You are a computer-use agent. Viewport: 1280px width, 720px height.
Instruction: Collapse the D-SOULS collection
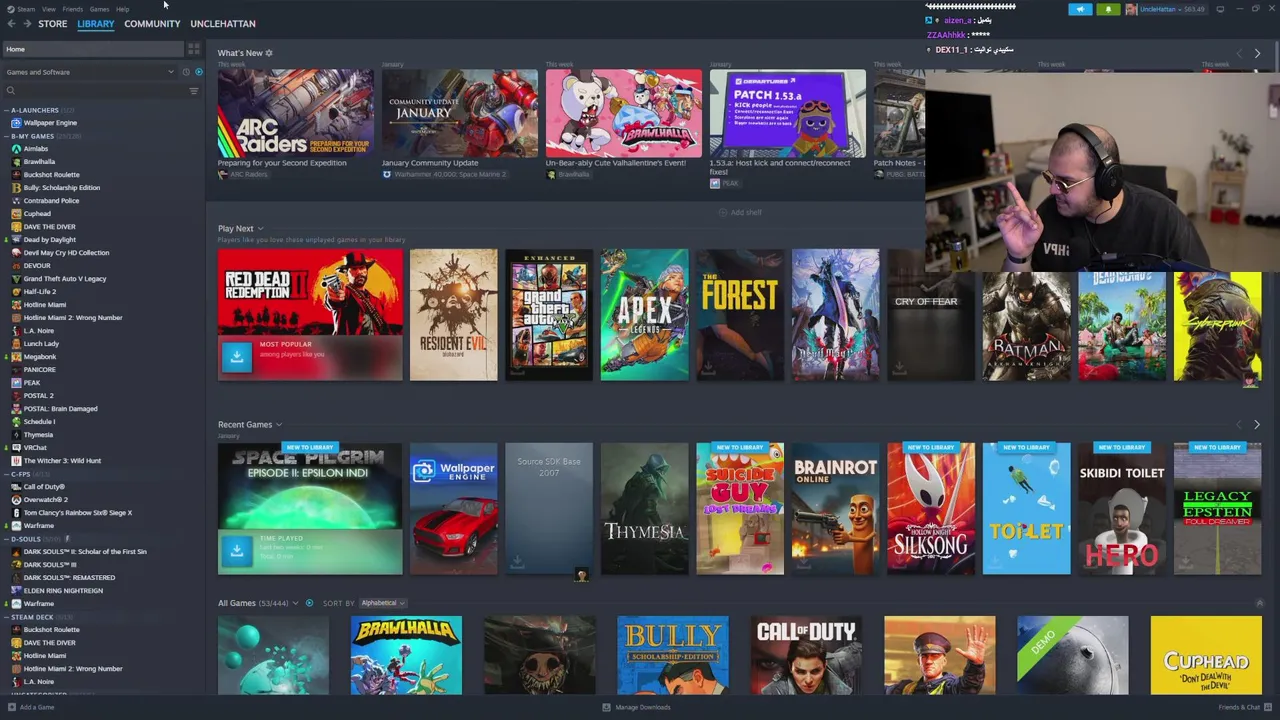point(6,539)
